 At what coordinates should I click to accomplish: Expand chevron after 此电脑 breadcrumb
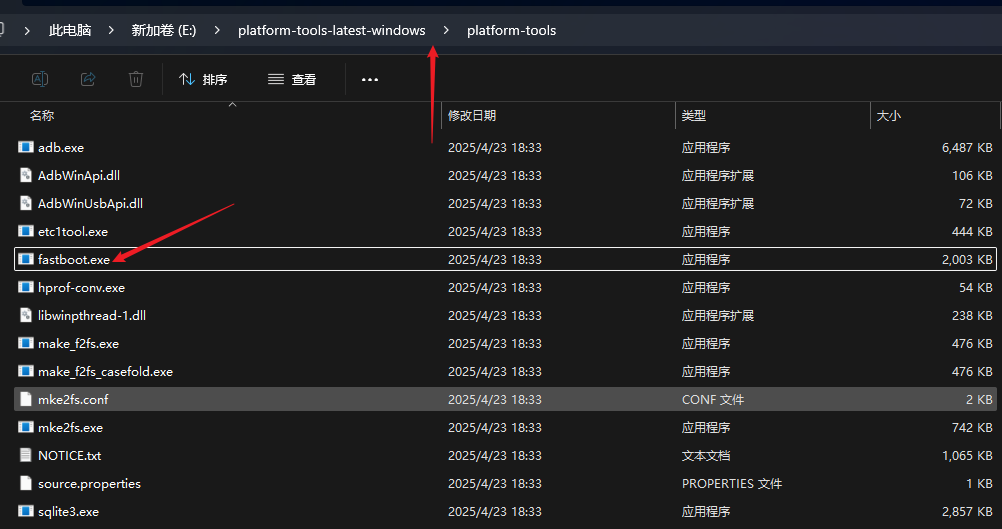coord(111,30)
